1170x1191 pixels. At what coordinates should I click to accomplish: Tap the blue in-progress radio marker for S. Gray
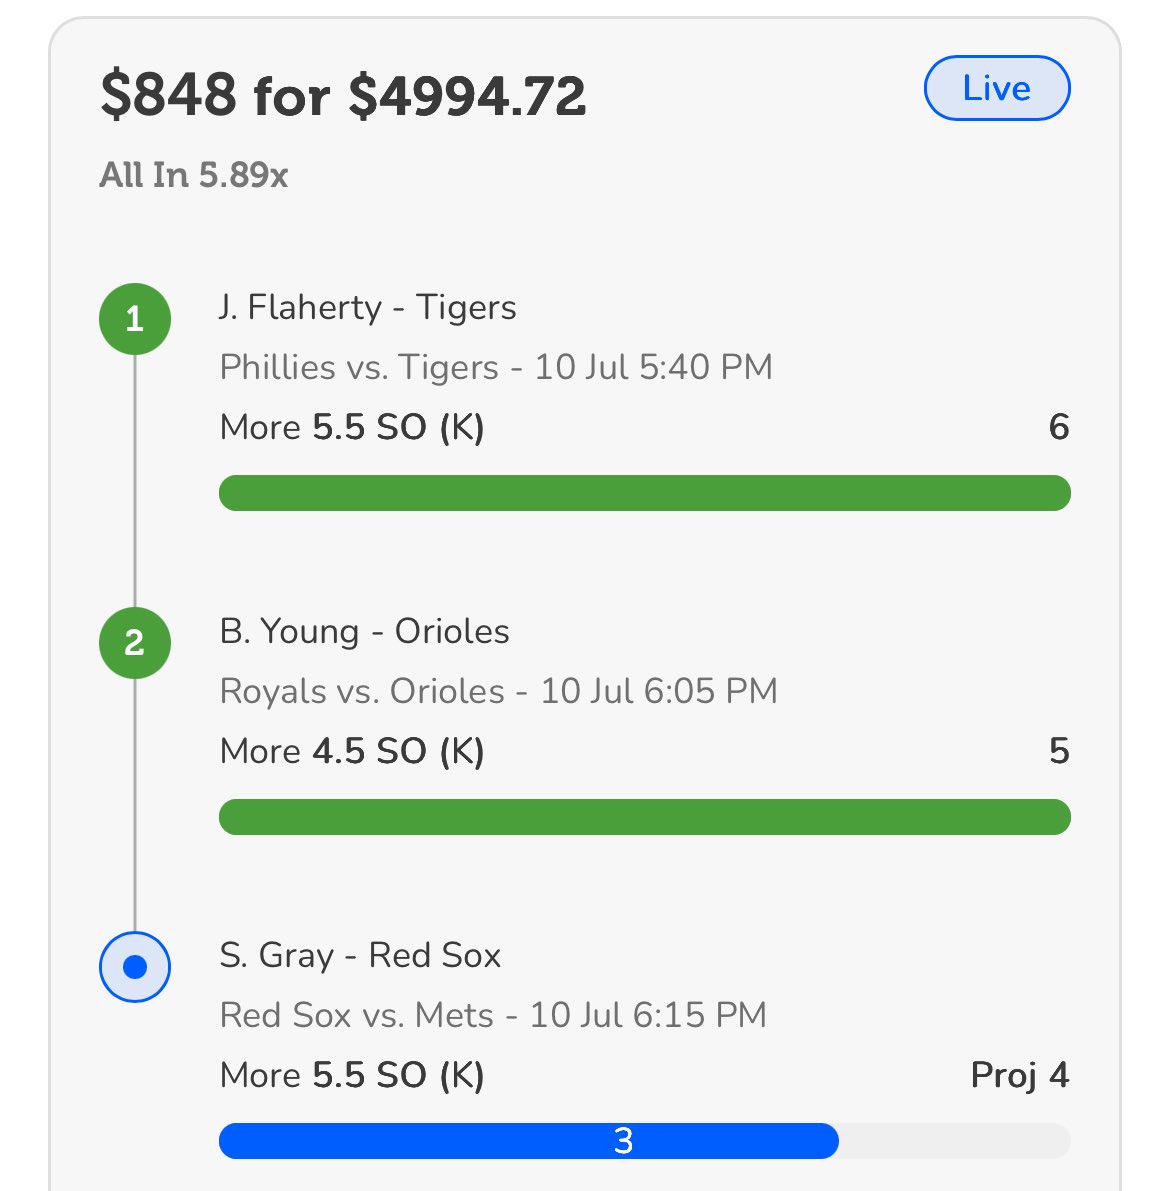click(135, 967)
